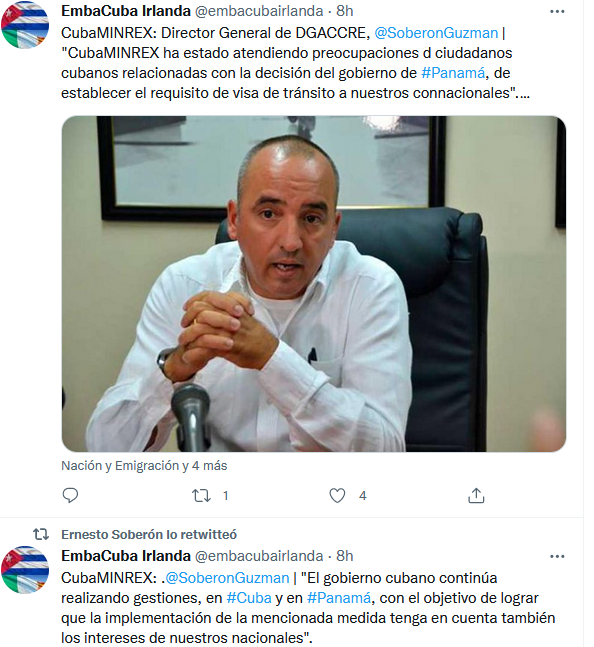Open the second tweet's 8h timestamp
594x647 pixels.
[x=345, y=556]
